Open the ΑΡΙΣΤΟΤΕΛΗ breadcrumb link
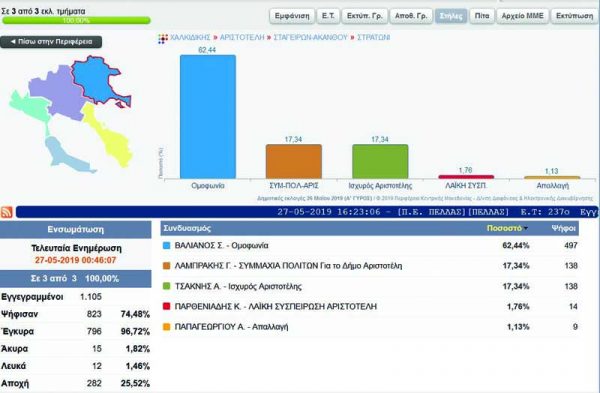The image size is (600, 393). click(x=242, y=38)
